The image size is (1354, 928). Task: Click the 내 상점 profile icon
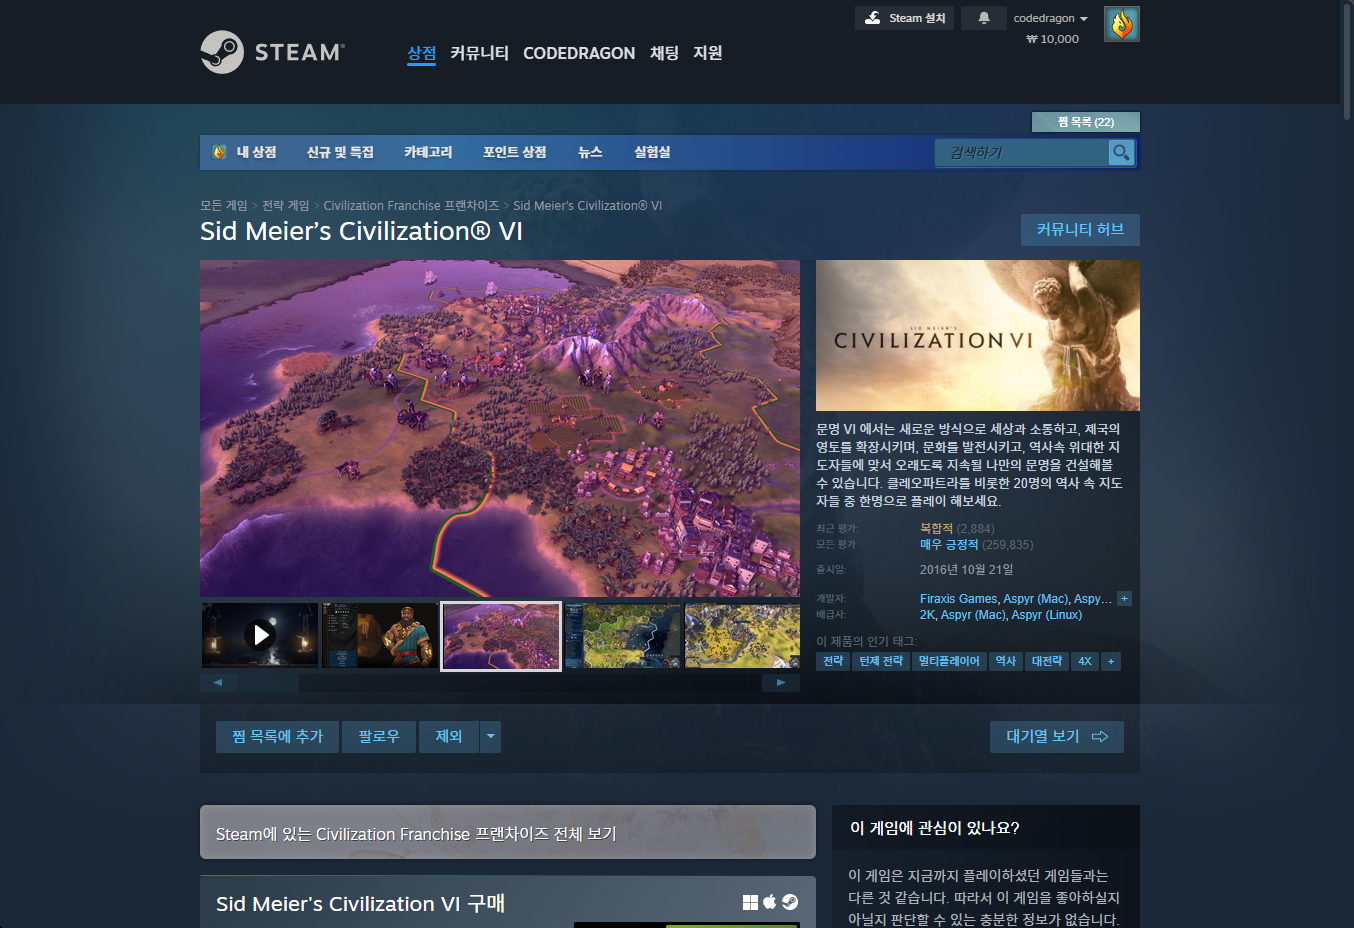(220, 152)
